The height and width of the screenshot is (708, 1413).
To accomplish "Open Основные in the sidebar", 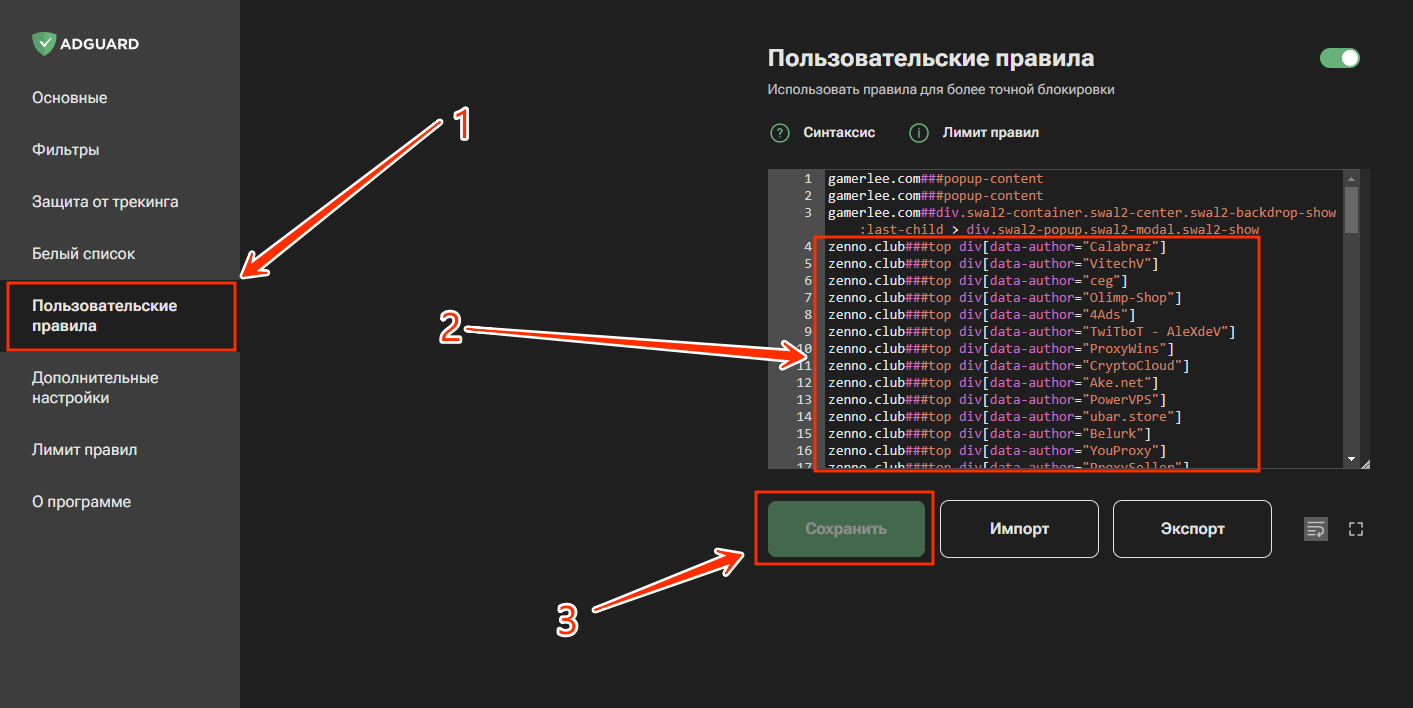I will (x=70, y=98).
